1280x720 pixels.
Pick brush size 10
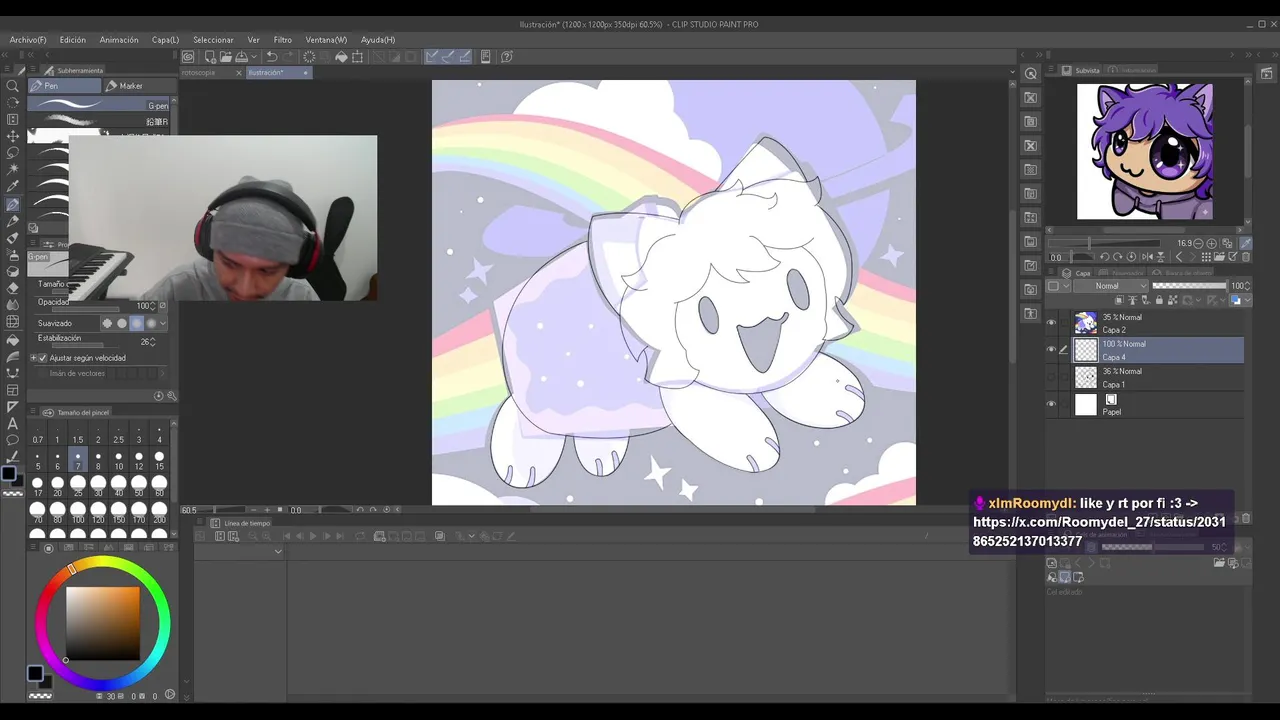118,461
